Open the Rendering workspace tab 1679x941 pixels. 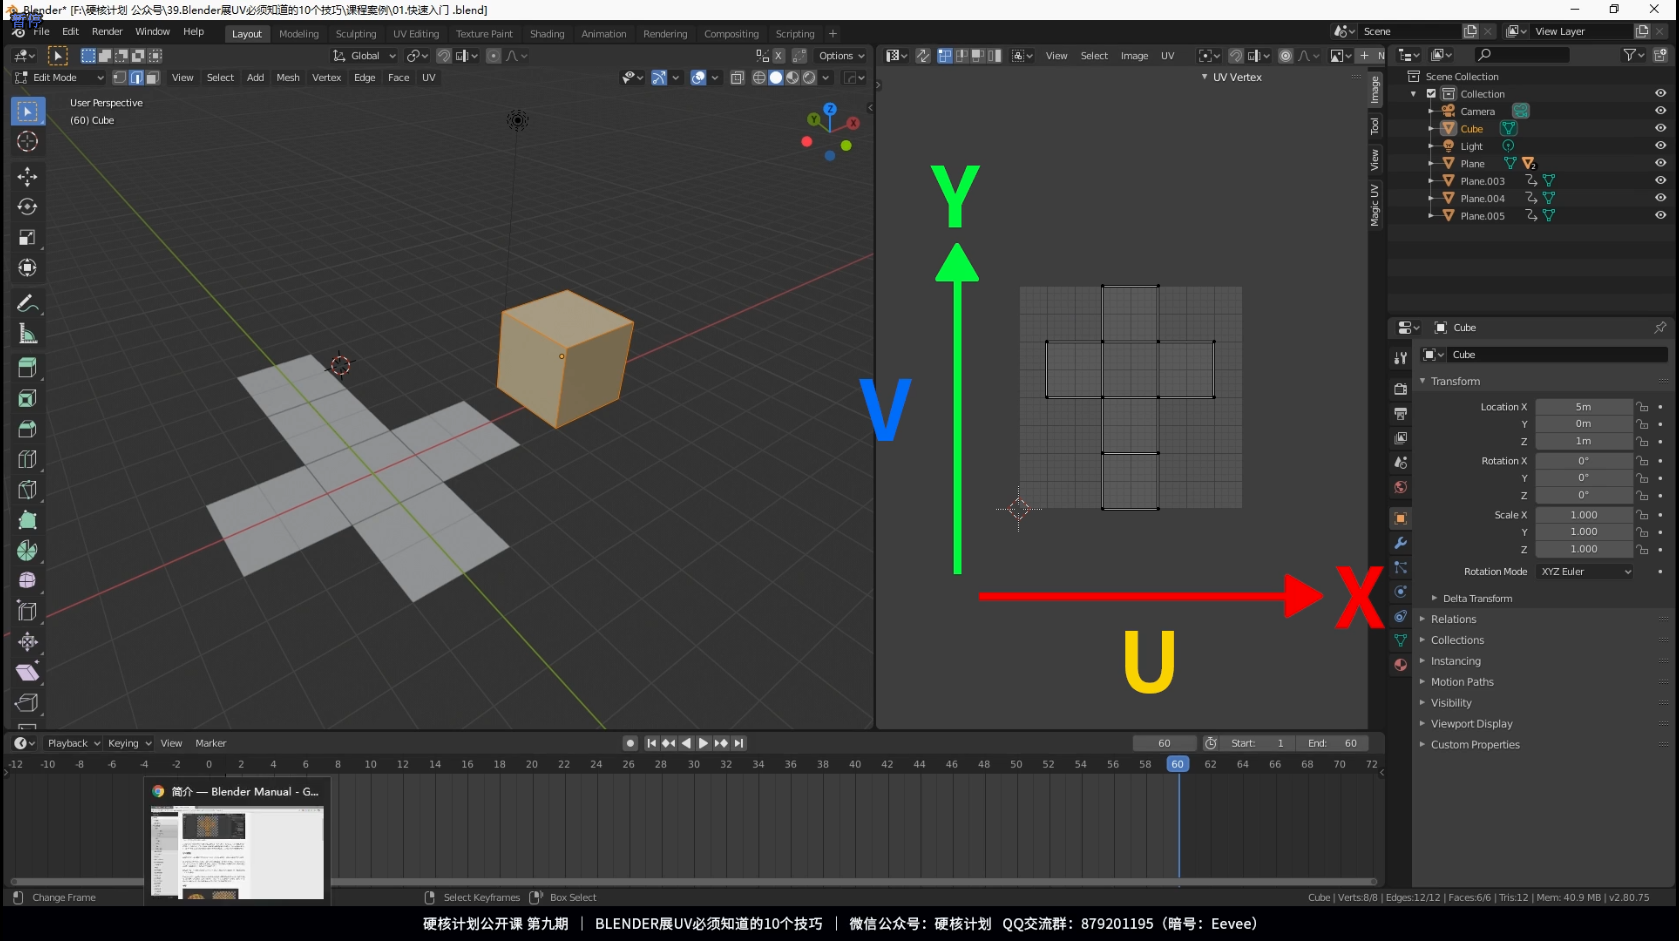coord(665,33)
